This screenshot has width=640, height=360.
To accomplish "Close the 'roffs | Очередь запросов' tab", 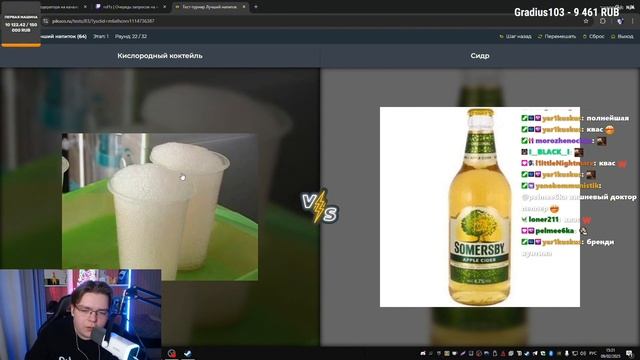I will (164, 7).
